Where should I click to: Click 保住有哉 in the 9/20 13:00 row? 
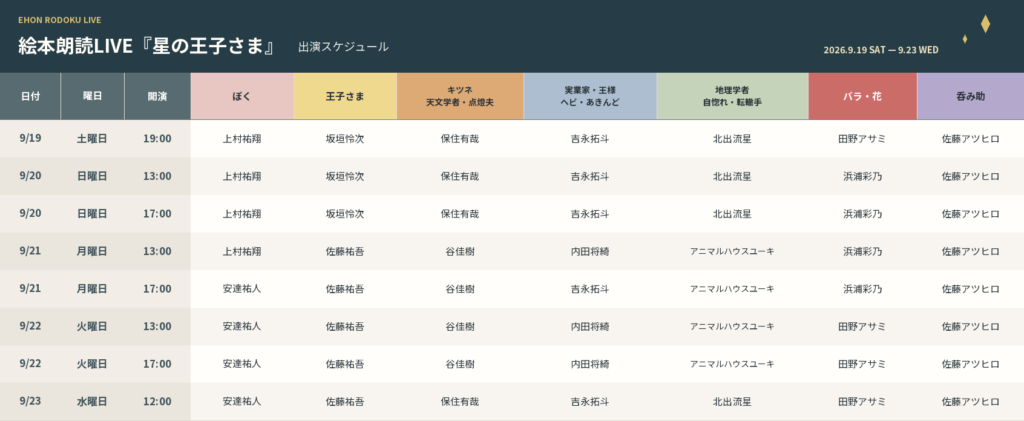(x=460, y=176)
